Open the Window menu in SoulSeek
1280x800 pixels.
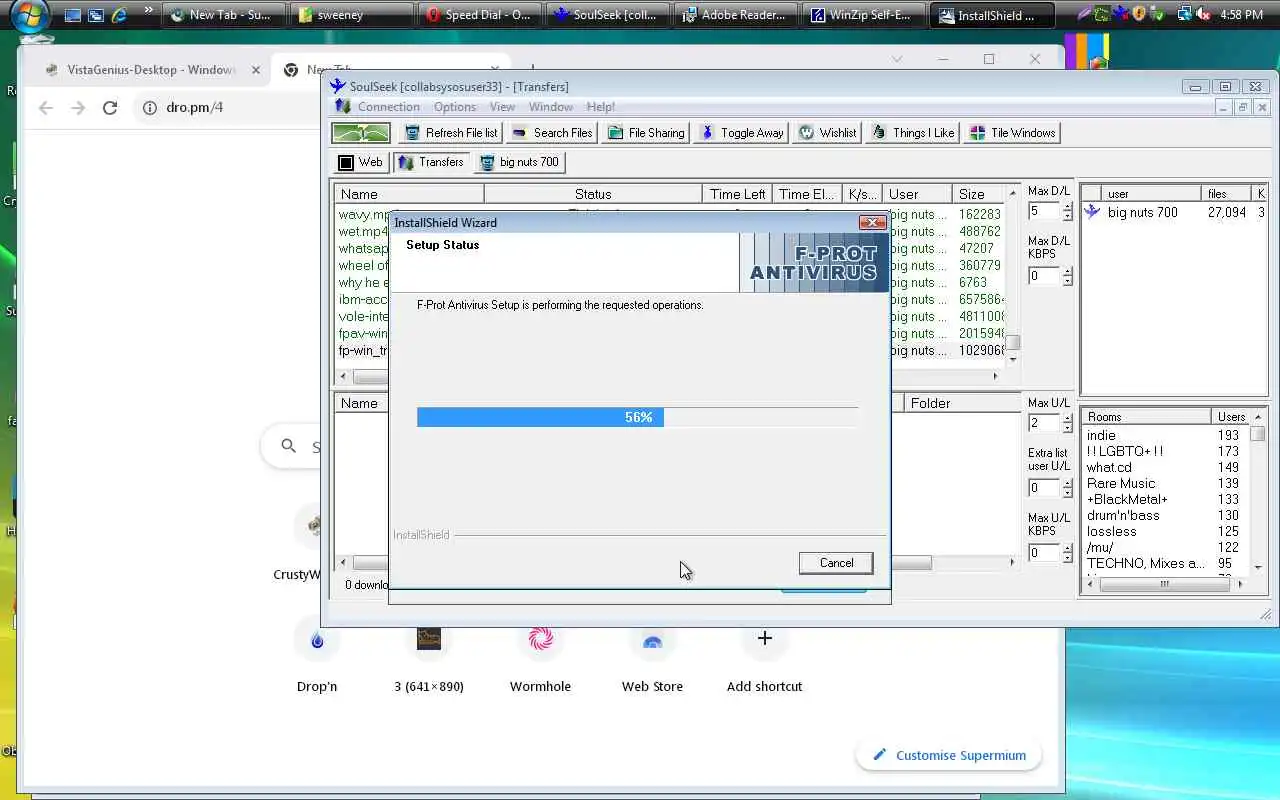pyautogui.click(x=551, y=107)
